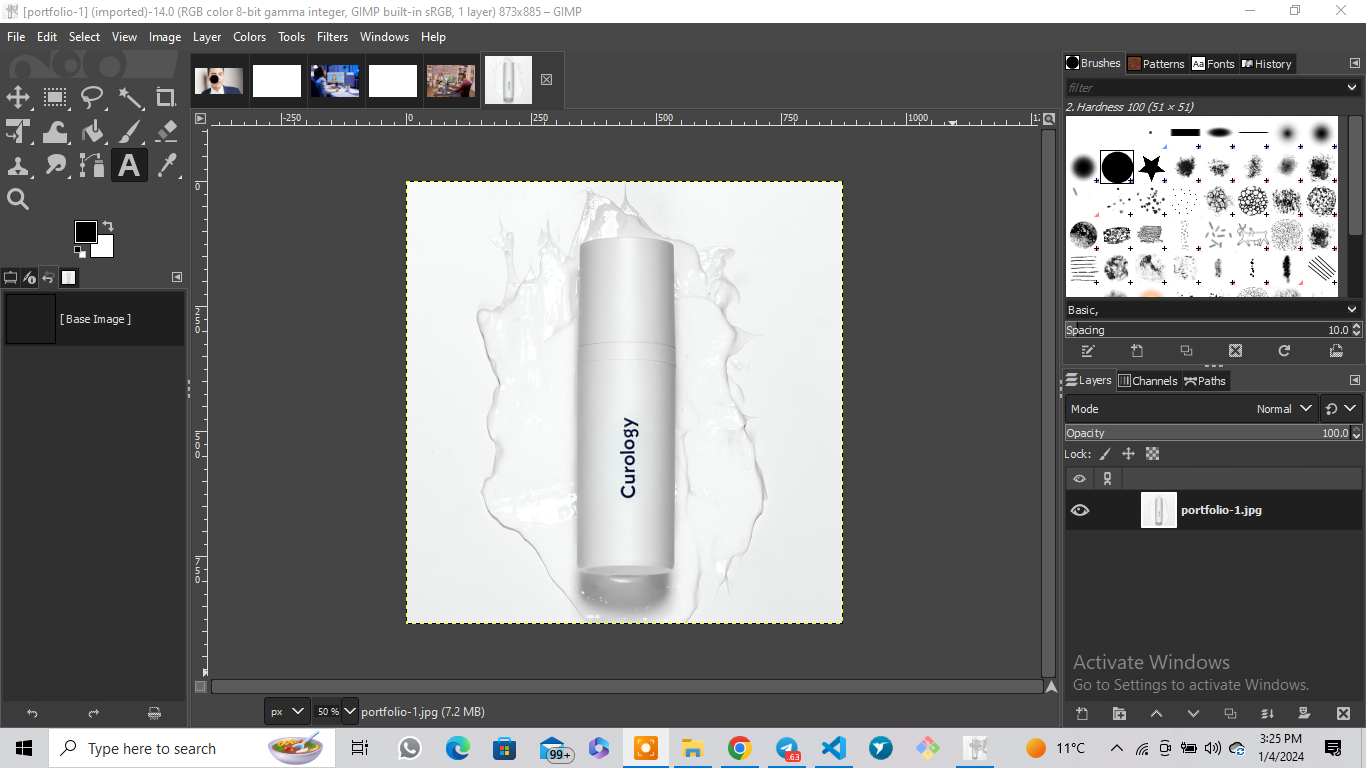This screenshot has width=1366, height=768.
Task: Swap foreground and background colors
Action: [107, 226]
